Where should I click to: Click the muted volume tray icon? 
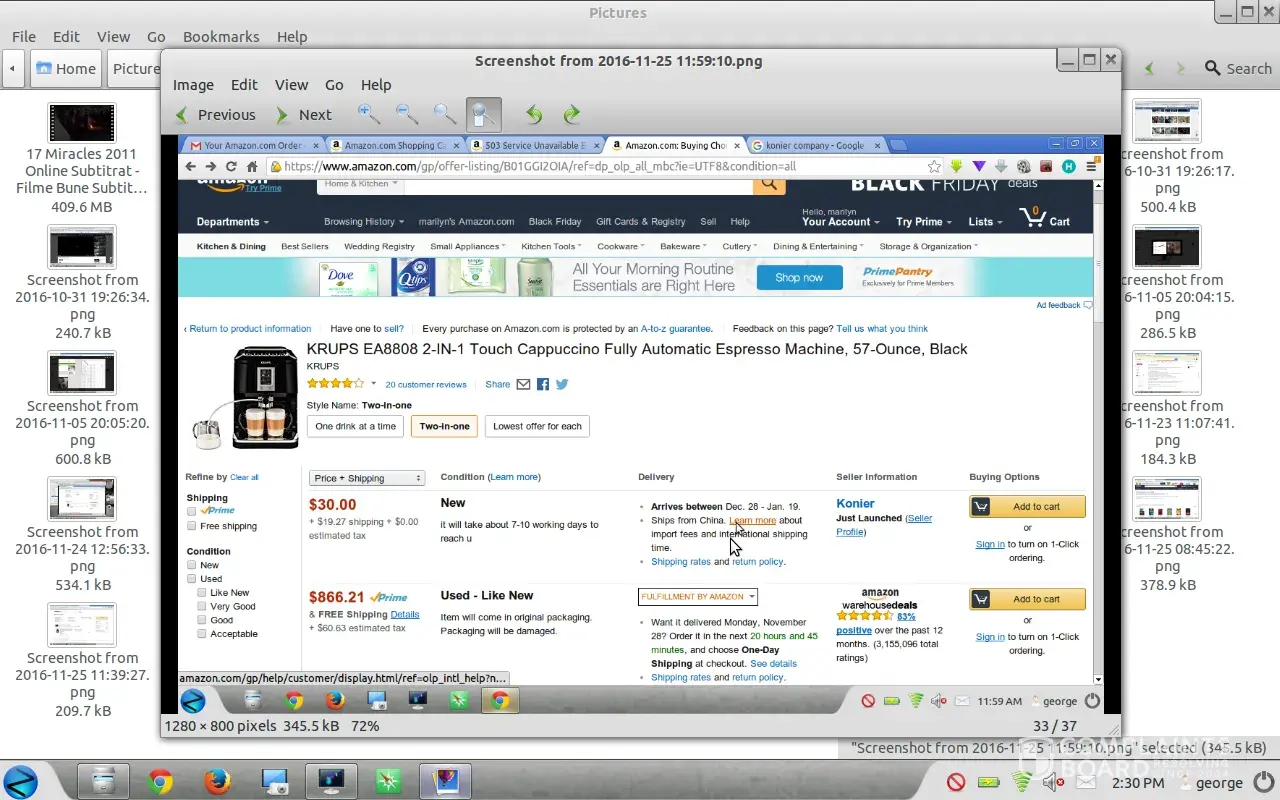click(1052, 783)
